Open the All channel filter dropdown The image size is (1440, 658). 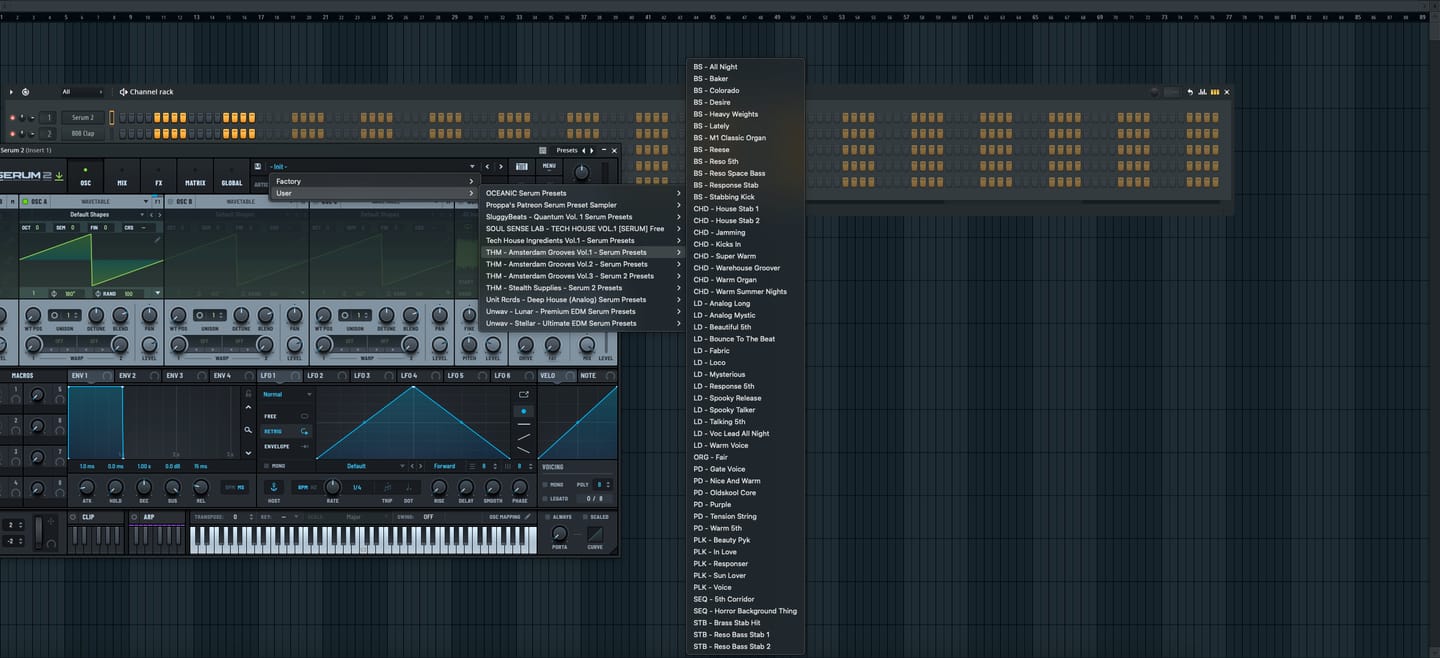click(82, 92)
